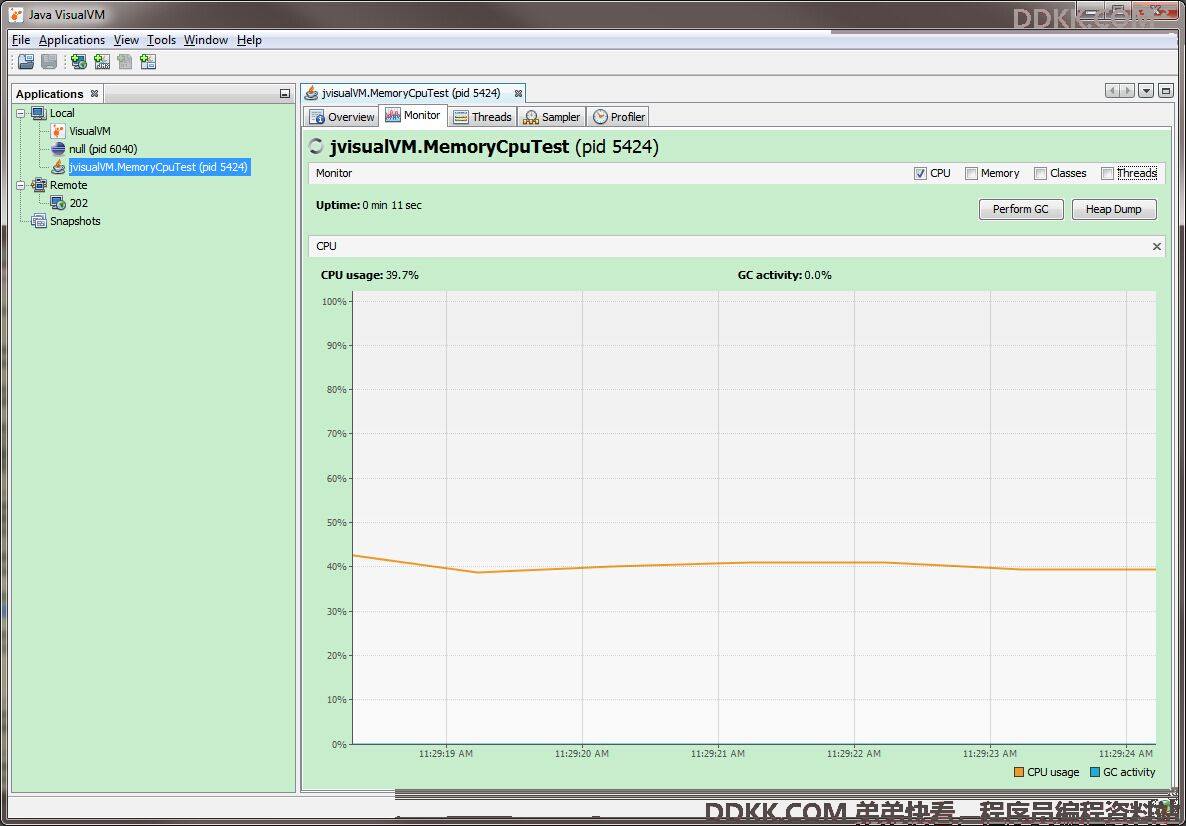Open the Tools menu

[x=161, y=40]
